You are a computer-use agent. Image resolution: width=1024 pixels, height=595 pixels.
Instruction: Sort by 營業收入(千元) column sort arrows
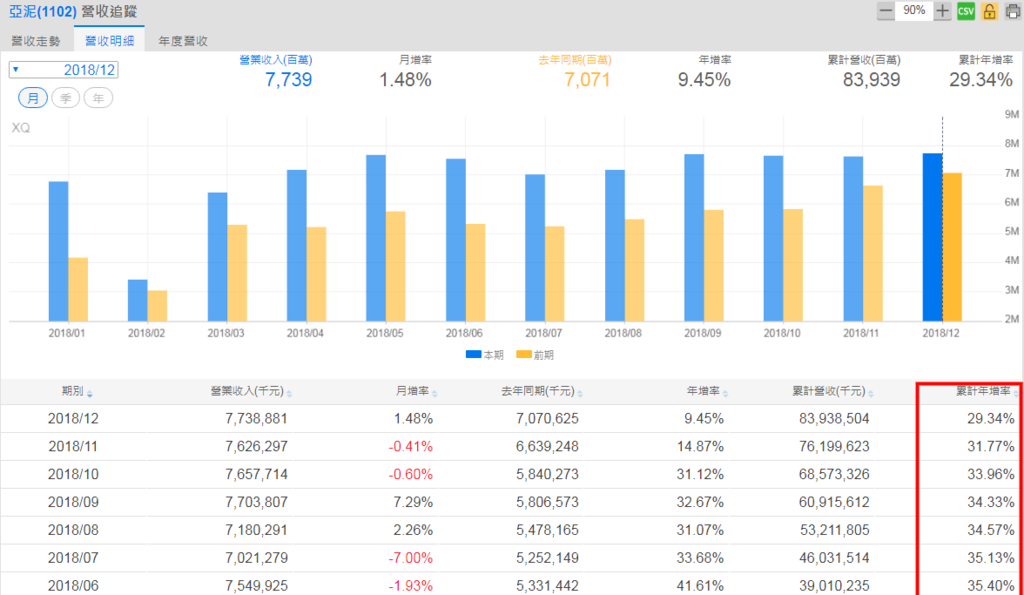289,394
